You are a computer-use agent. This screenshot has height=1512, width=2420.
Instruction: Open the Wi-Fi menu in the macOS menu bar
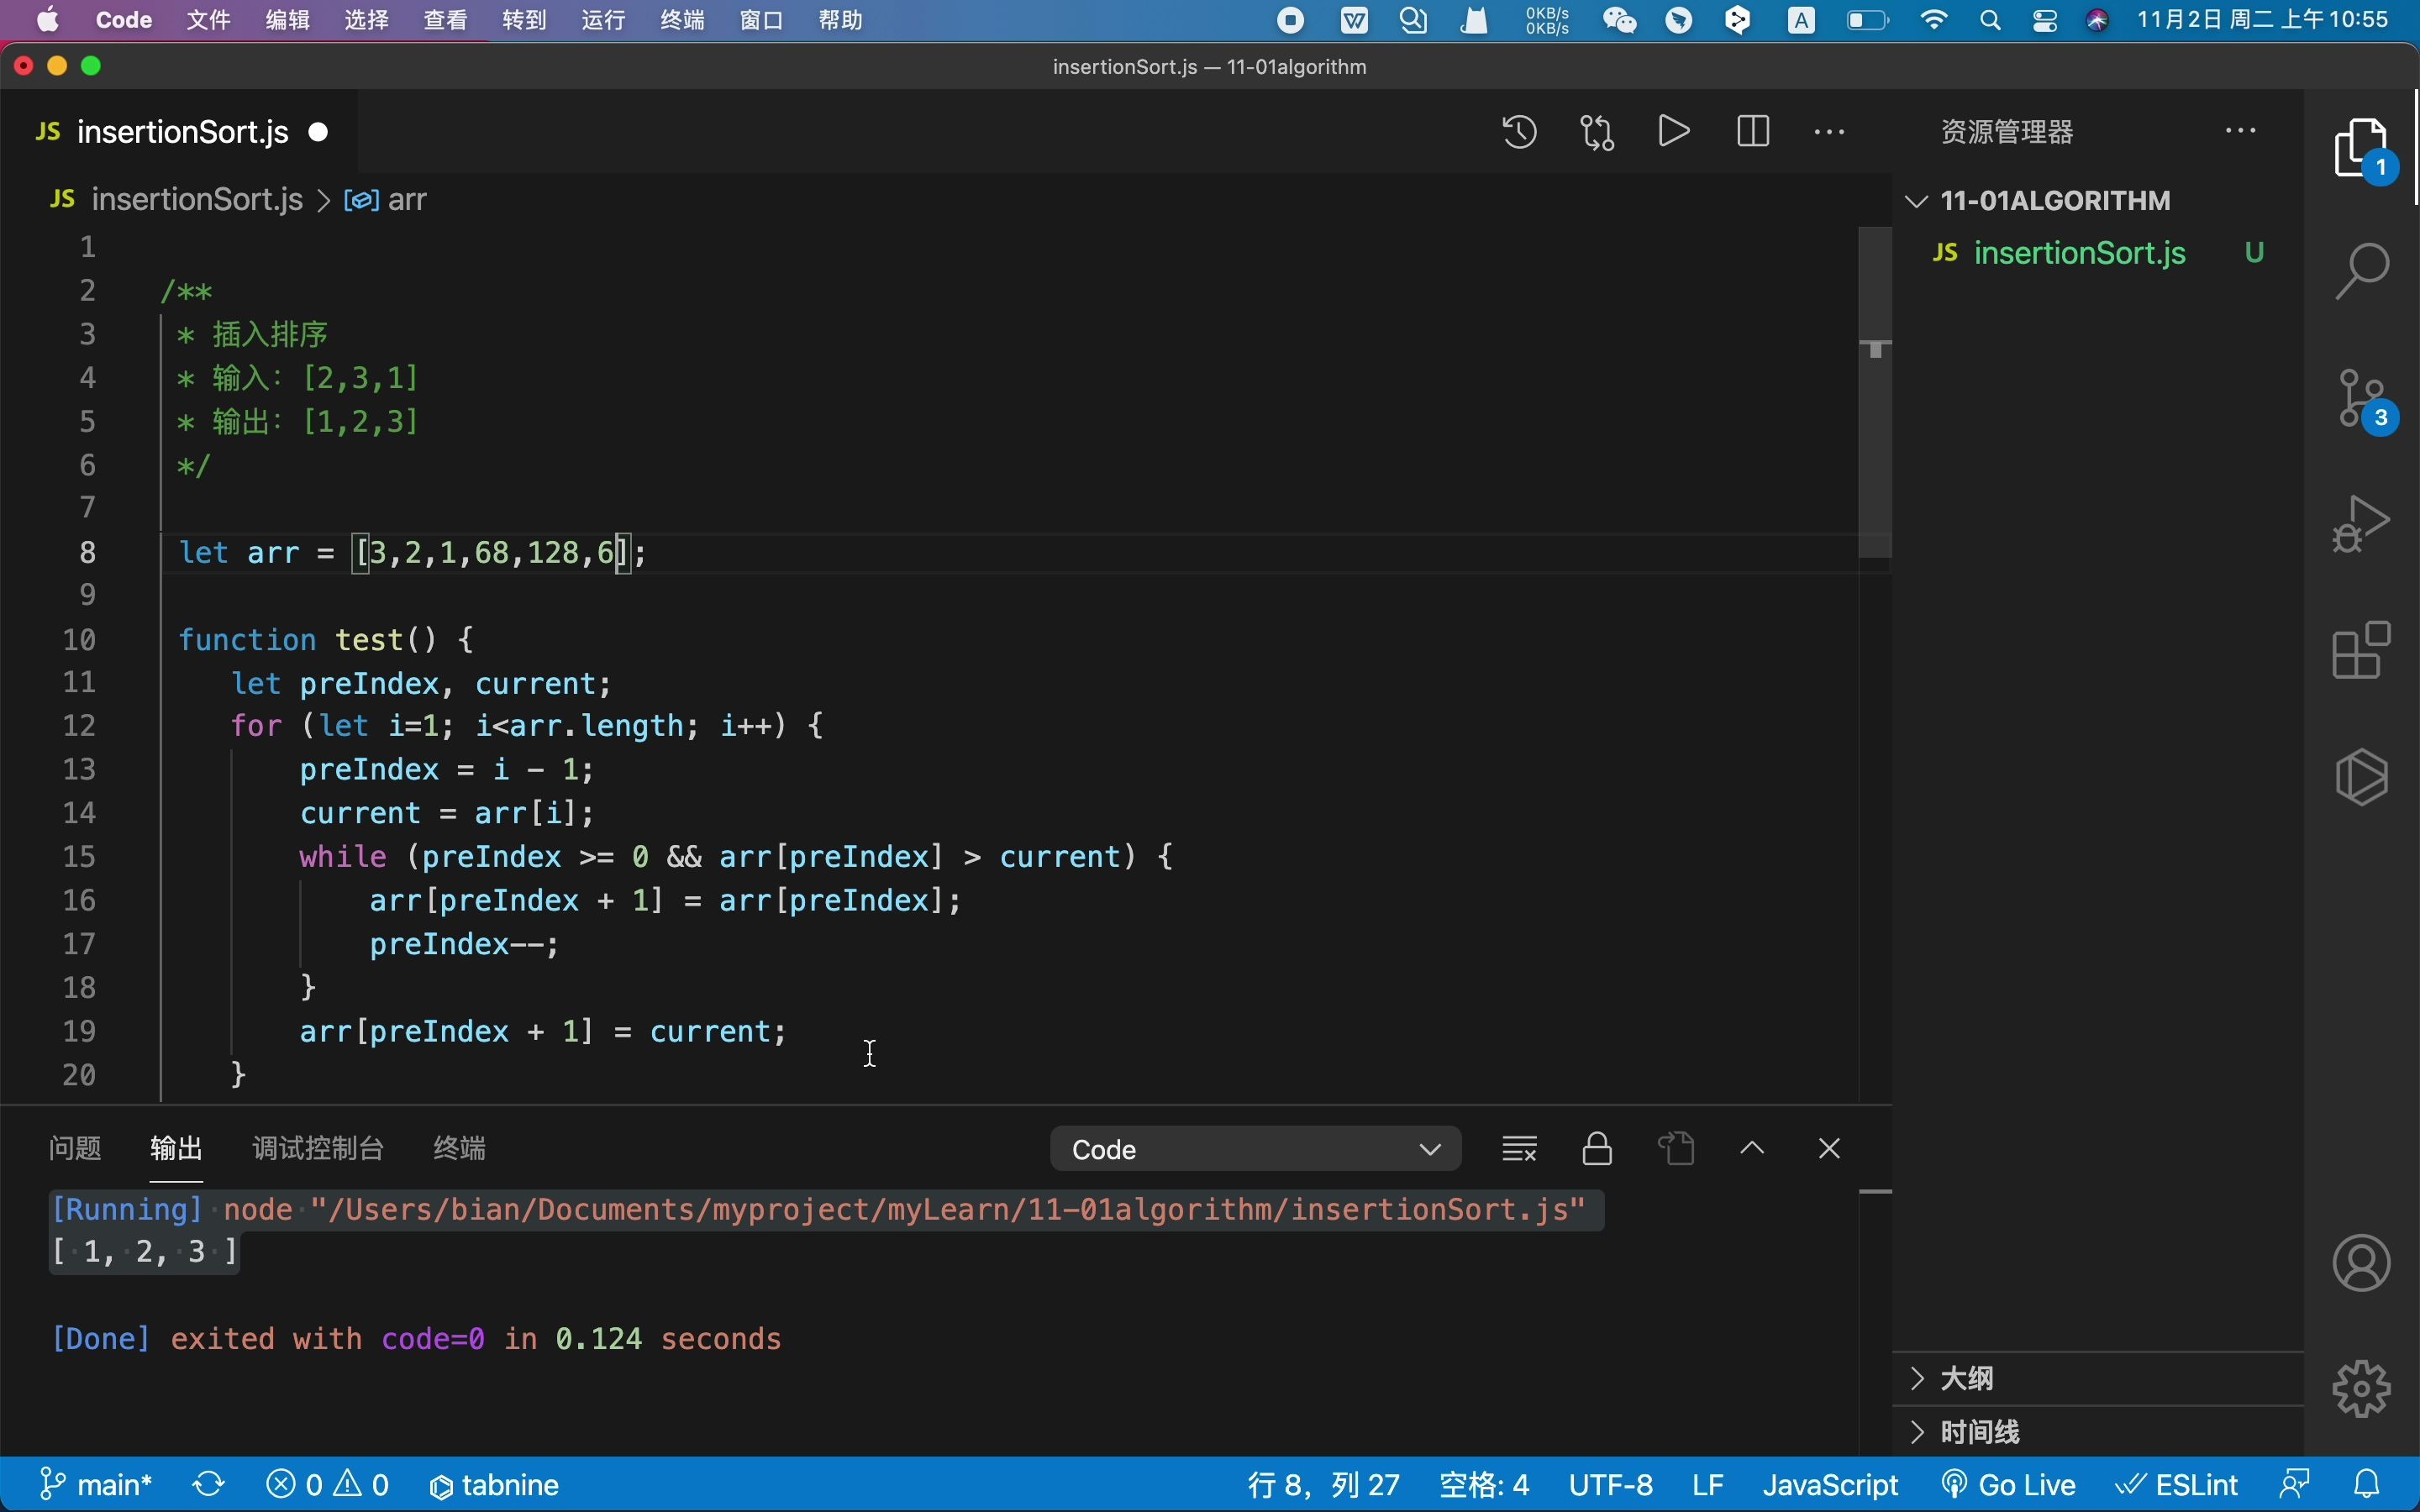[1935, 20]
